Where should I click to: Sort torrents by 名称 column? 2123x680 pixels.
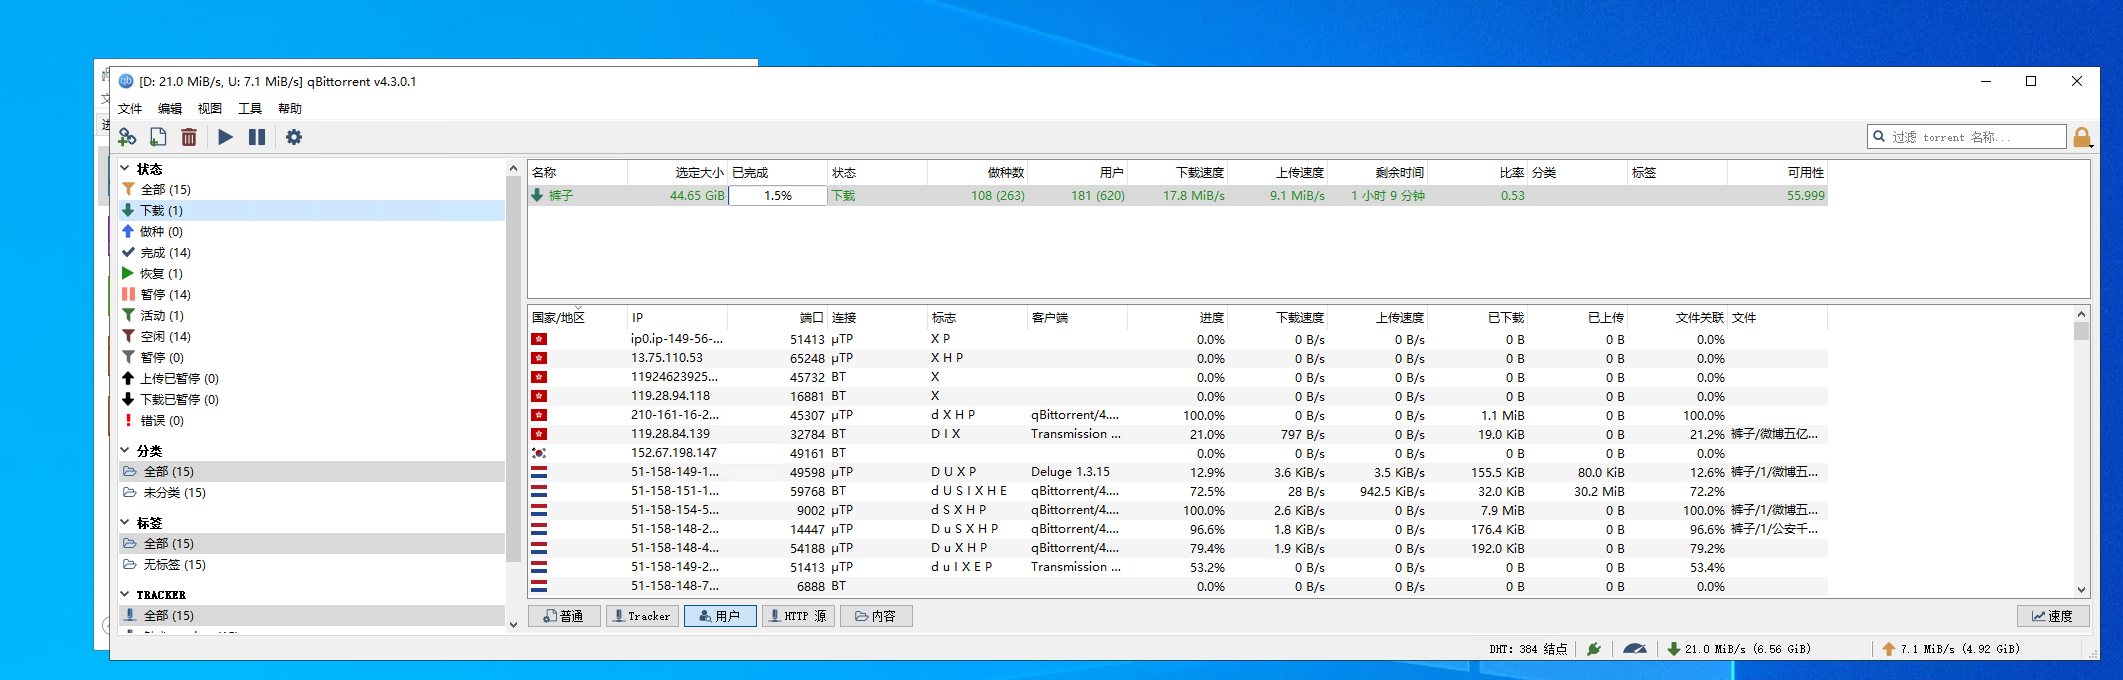point(577,173)
